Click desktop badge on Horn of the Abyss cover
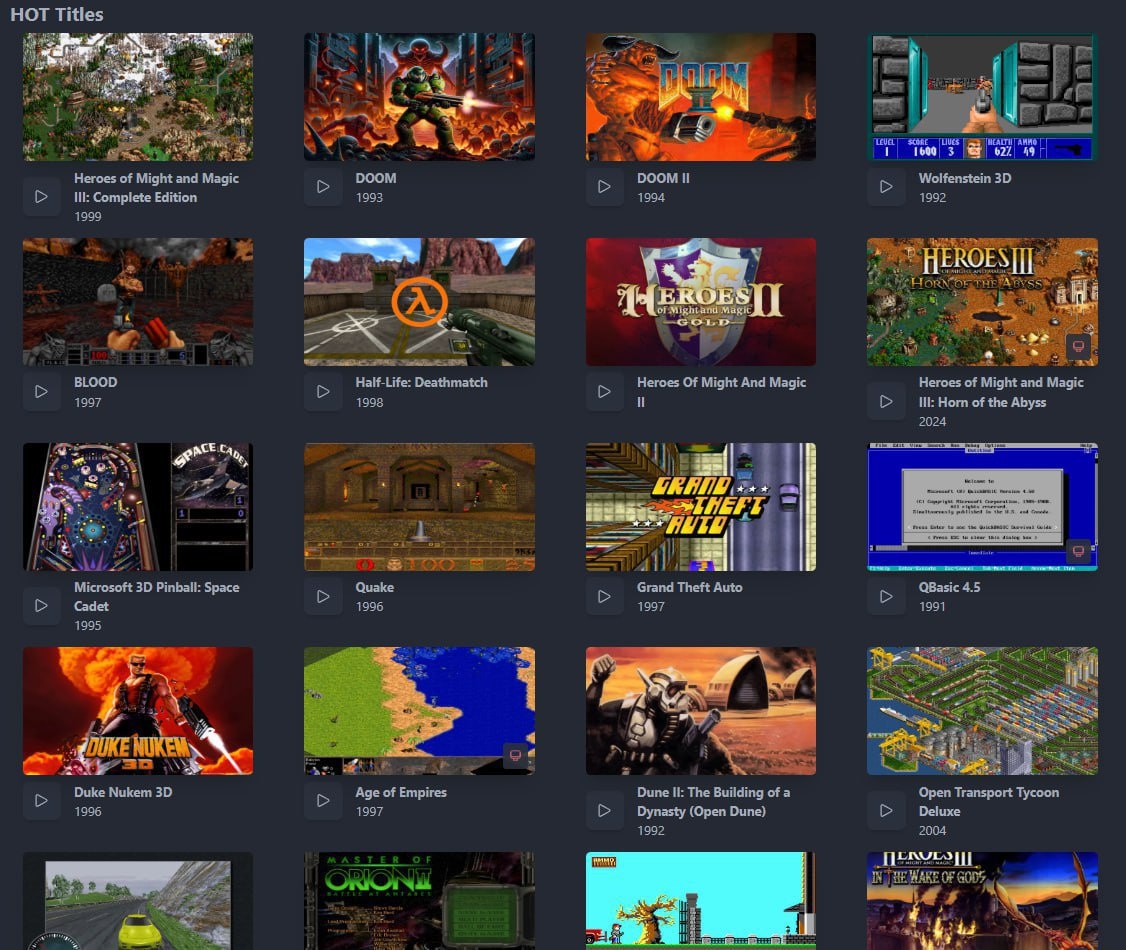1126x950 pixels. tap(1078, 347)
